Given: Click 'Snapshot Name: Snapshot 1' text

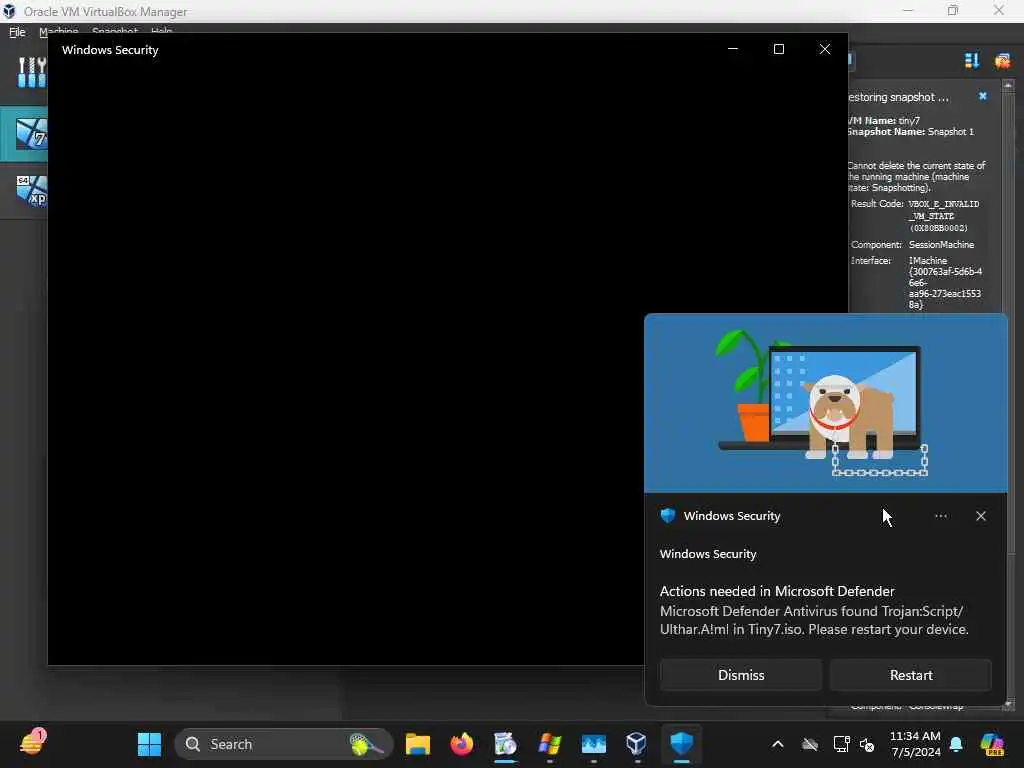Looking at the screenshot, I should tap(911, 132).
